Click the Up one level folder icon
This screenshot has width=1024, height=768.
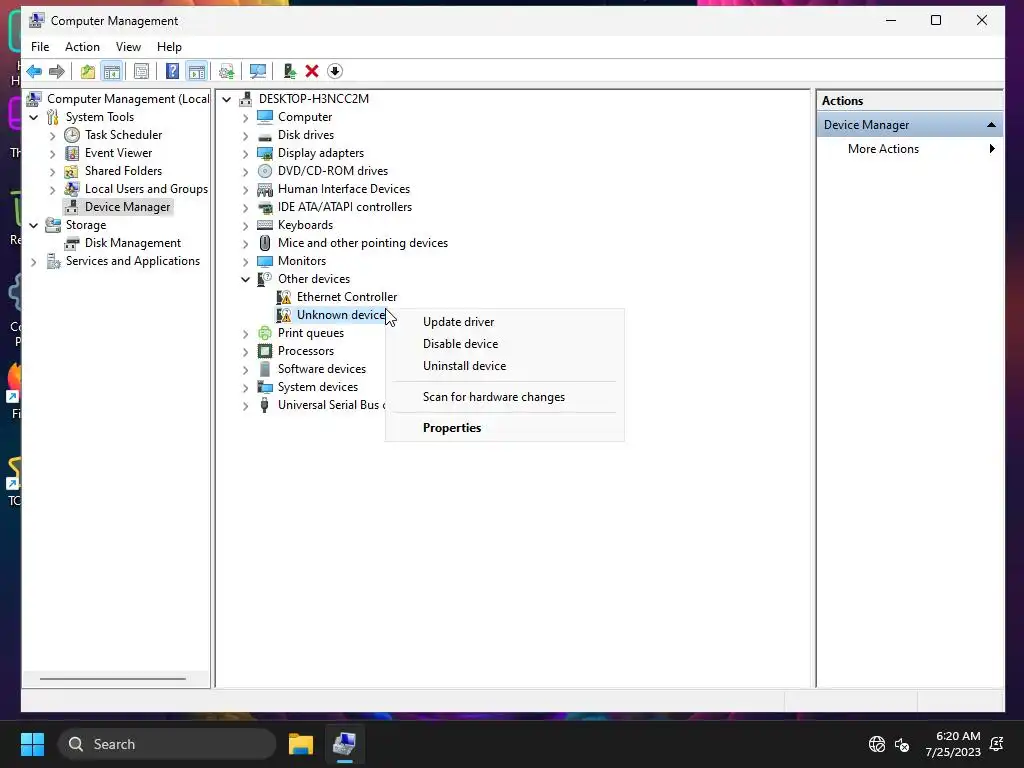[x=88, y=71]
